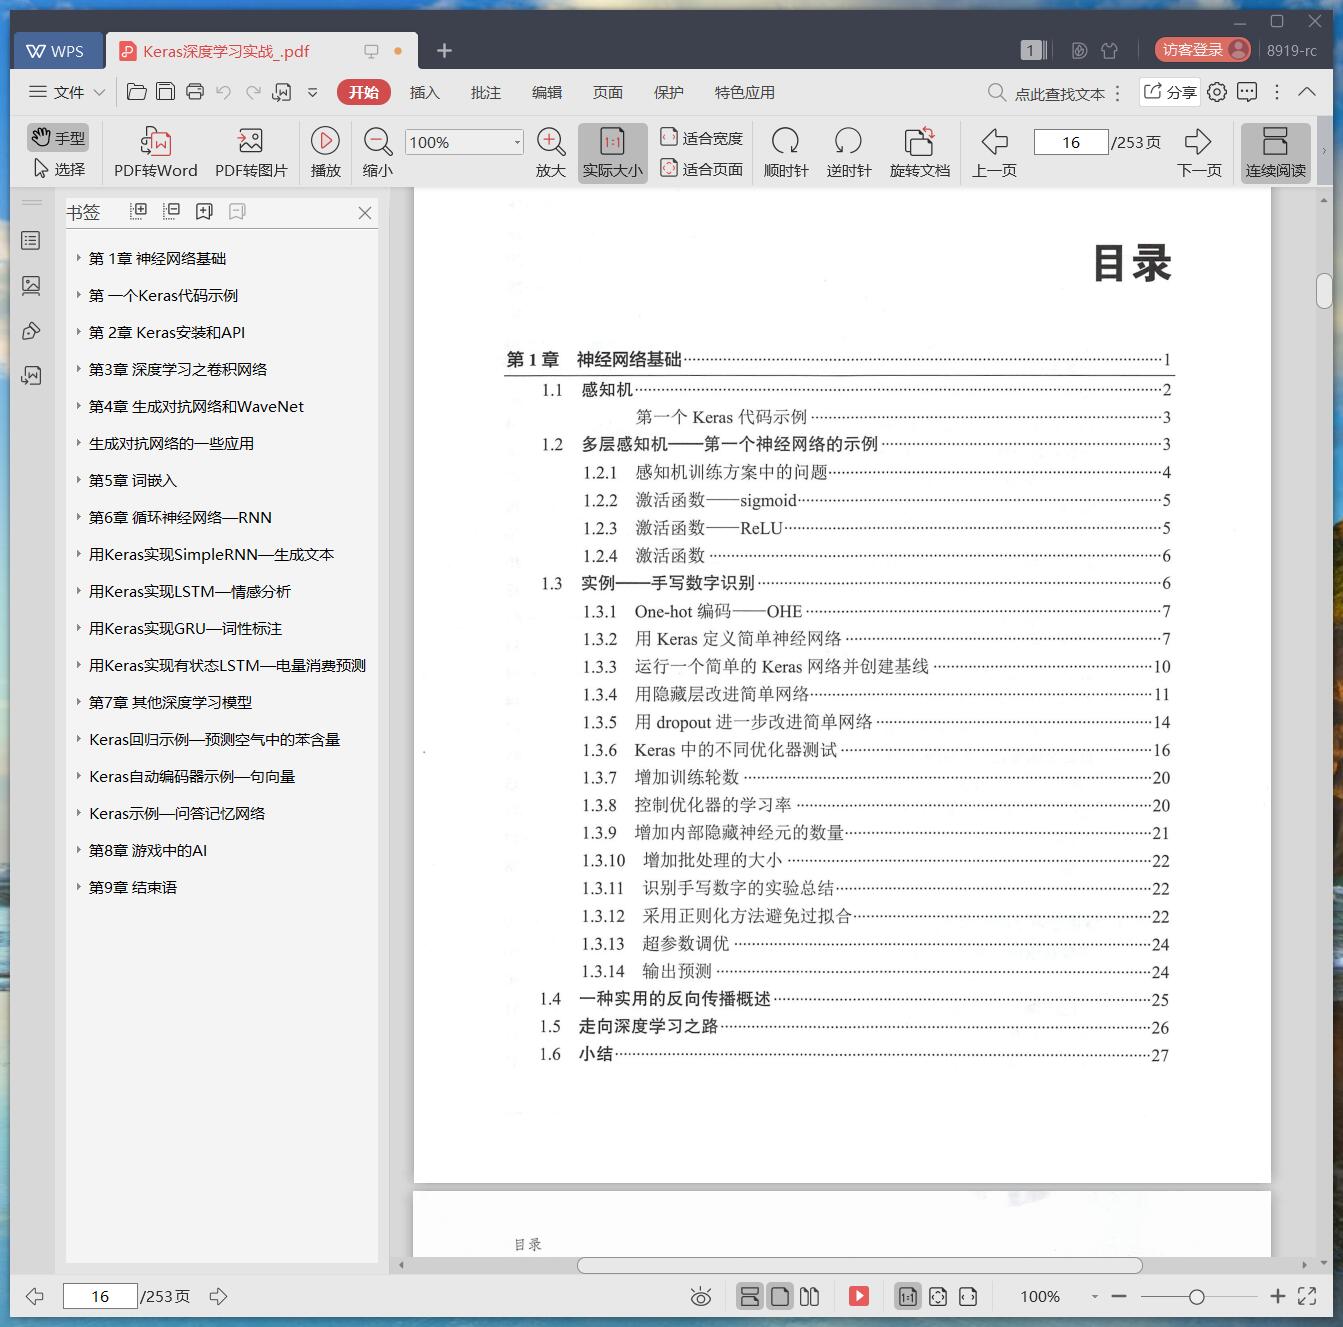Screen dimensions: 1343x1327
Task: Select two-page view in status bar
Action: click(x=810, y=1296)
